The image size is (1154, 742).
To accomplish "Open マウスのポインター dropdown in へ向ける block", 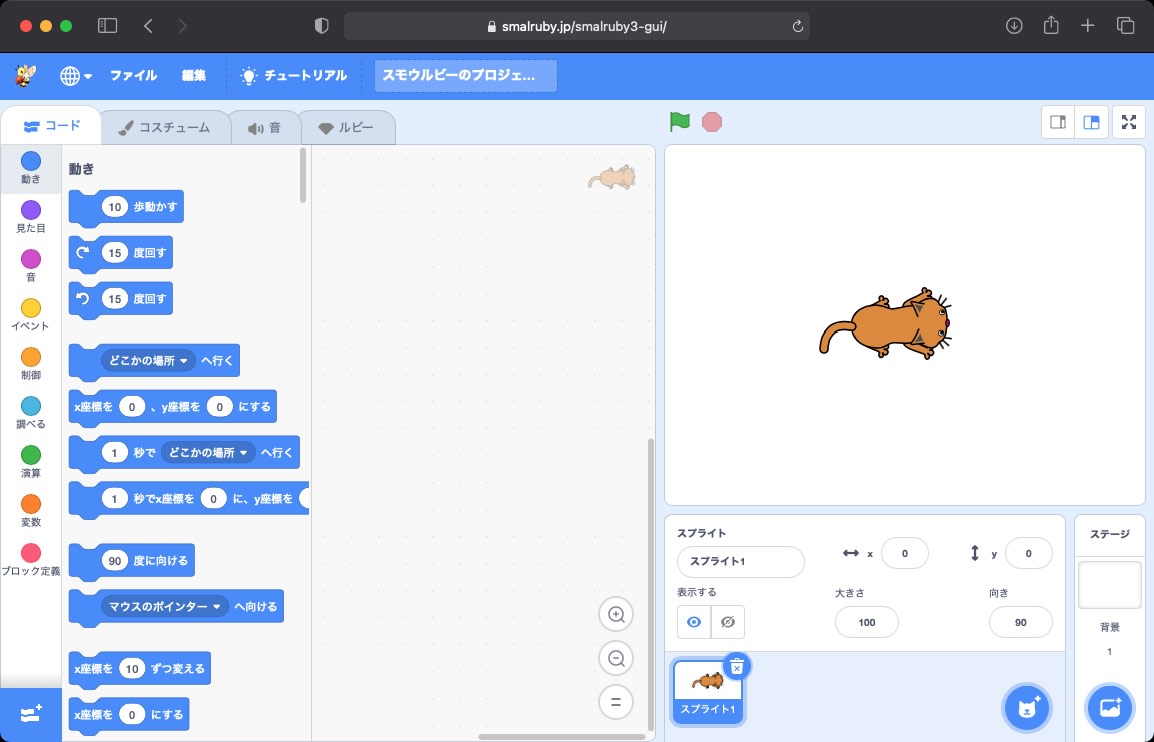I will click(x=165, y=606).
